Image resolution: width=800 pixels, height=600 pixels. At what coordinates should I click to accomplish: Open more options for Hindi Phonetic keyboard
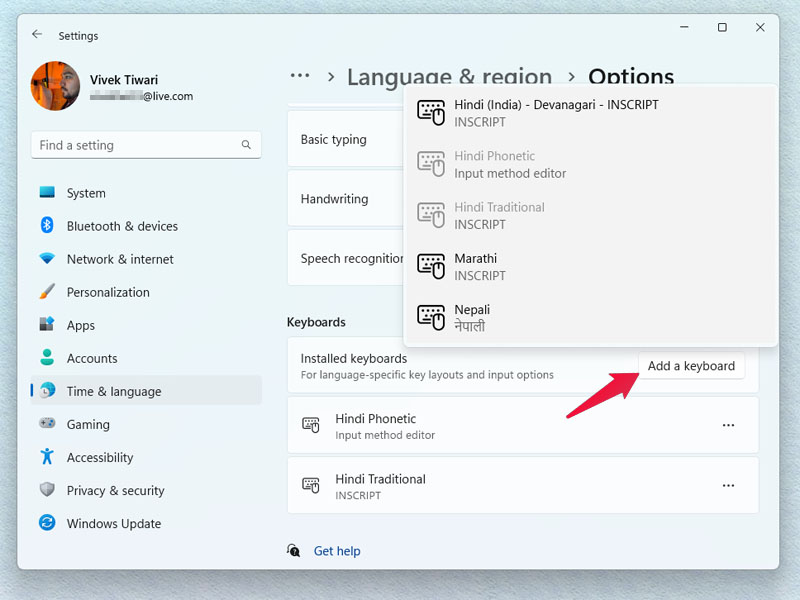pos(728,425)
